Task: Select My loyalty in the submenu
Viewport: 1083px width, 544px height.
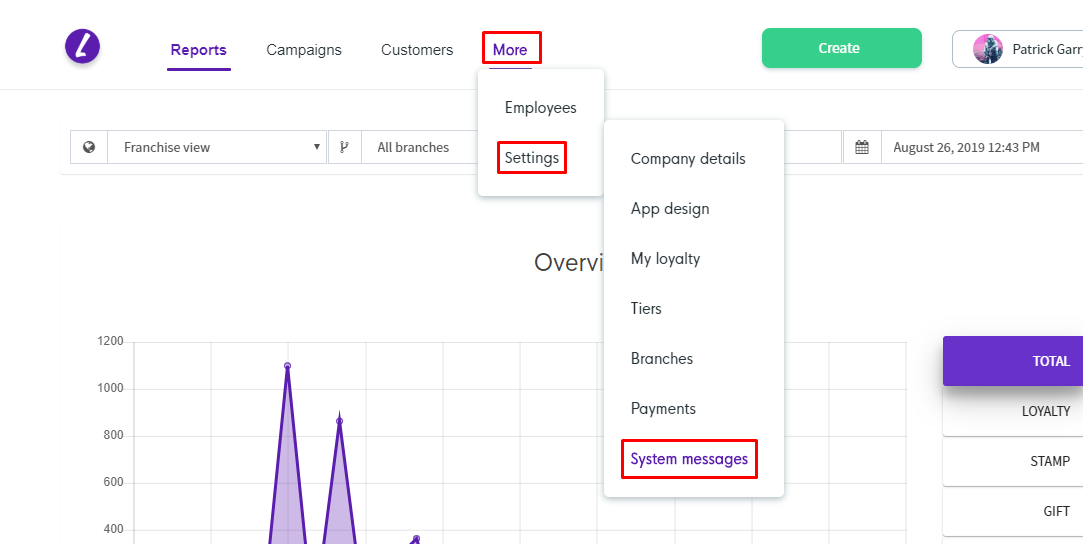Action: [665, 259]
